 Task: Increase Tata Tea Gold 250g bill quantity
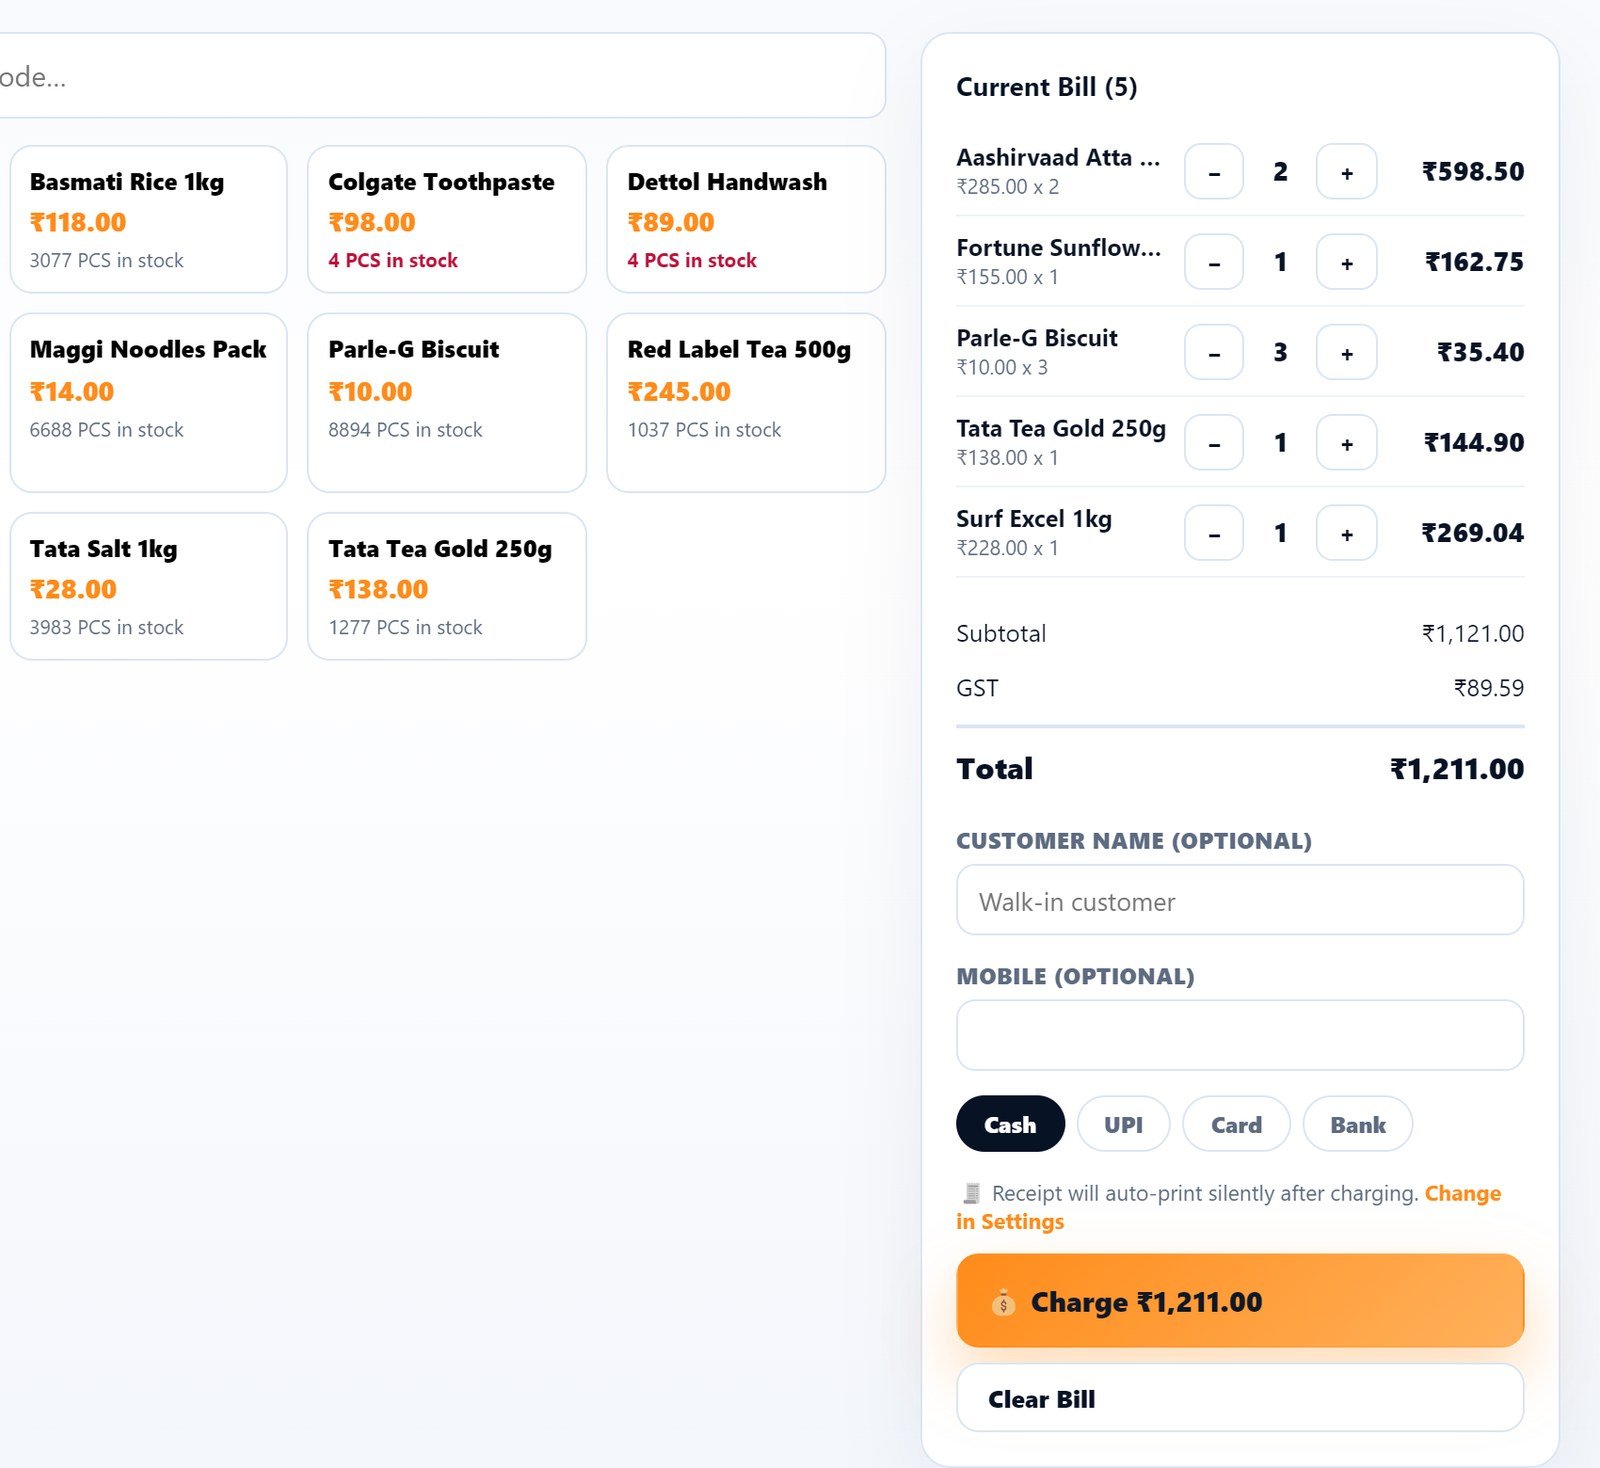pos(1347,442)
